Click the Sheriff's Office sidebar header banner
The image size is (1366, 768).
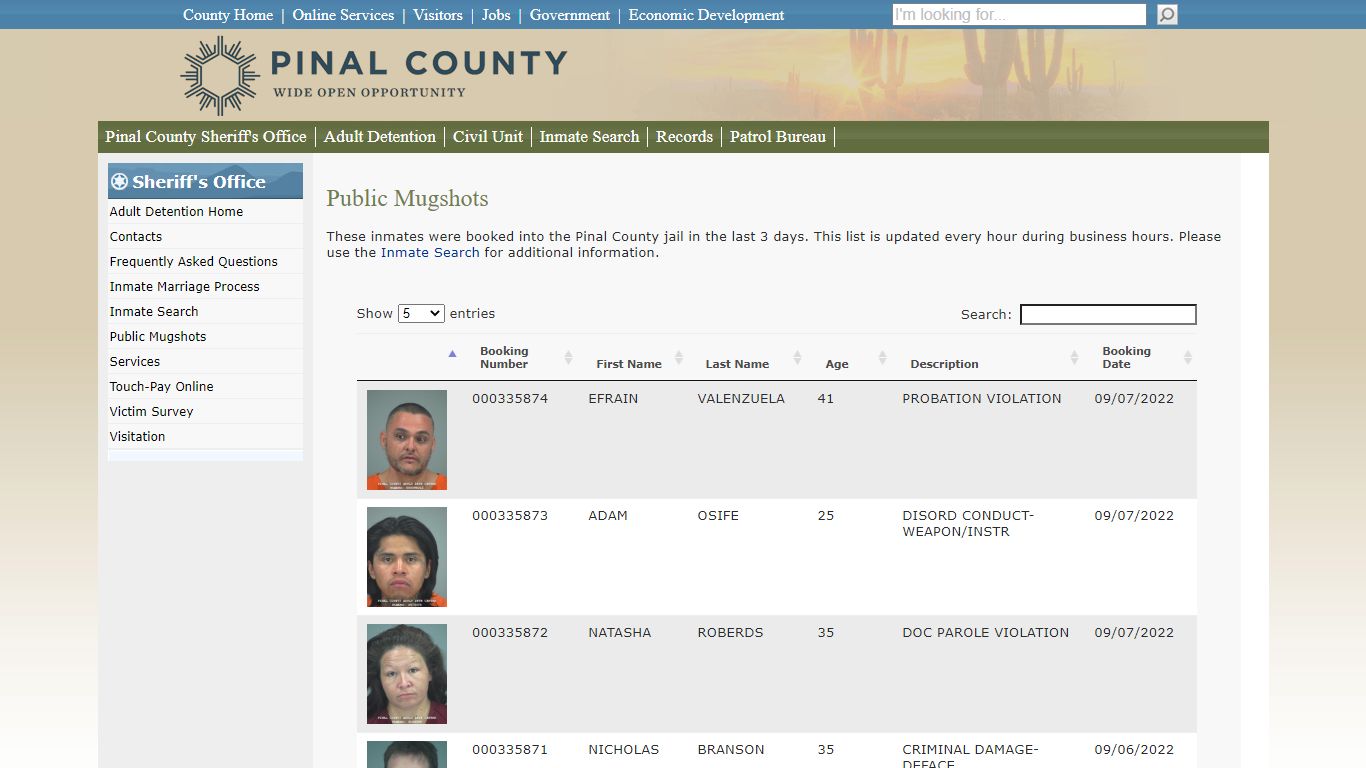coord(205,181)
